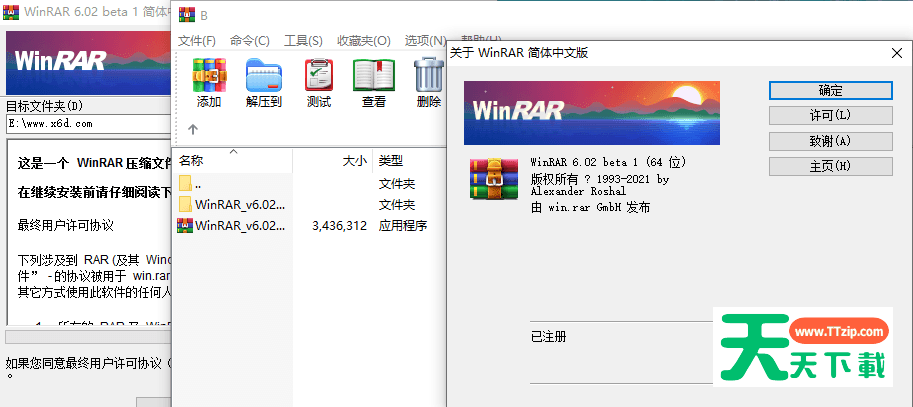Close the About WinRAR dialog

897,54
